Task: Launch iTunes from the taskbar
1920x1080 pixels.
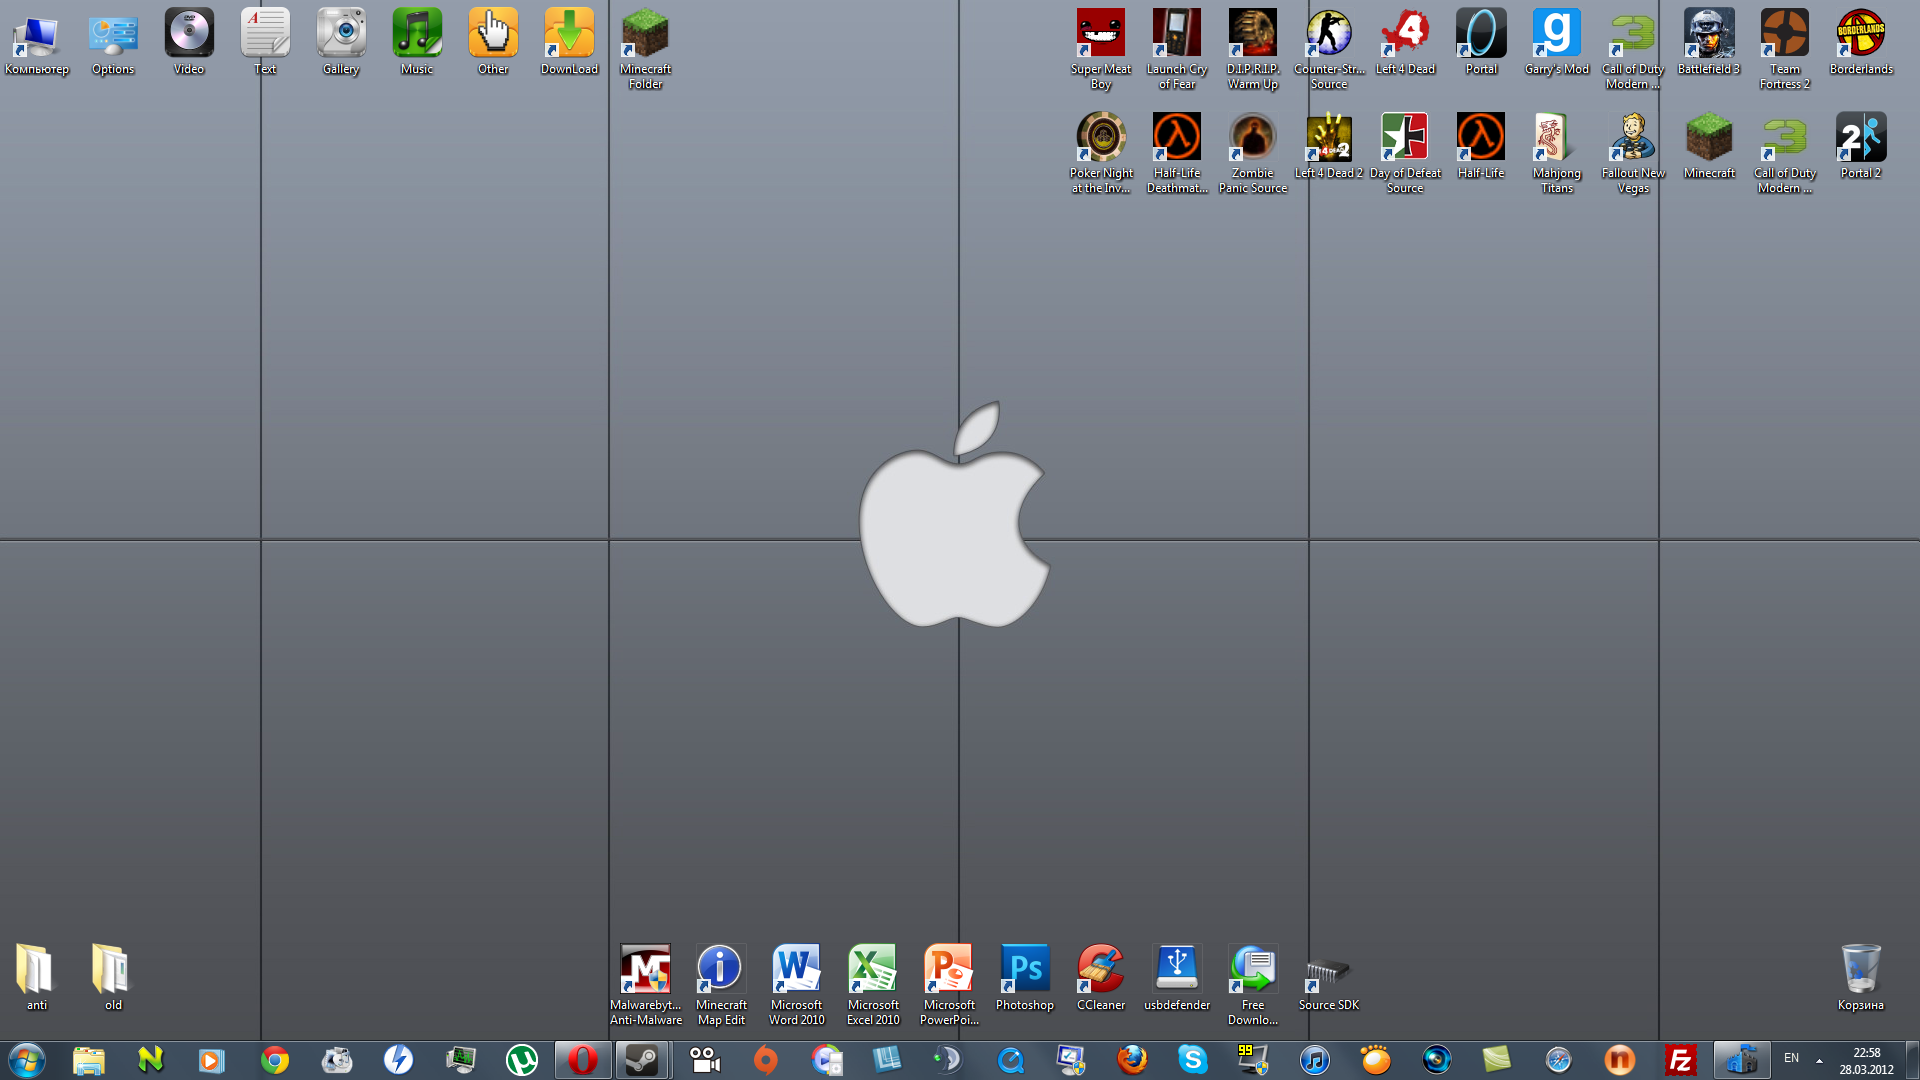Action: coord(1315,1060)
